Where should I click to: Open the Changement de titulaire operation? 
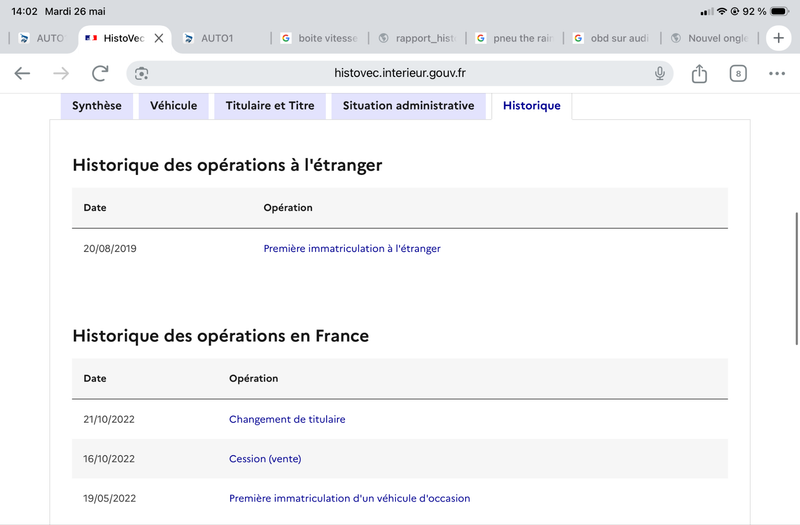tap(287, 419)
